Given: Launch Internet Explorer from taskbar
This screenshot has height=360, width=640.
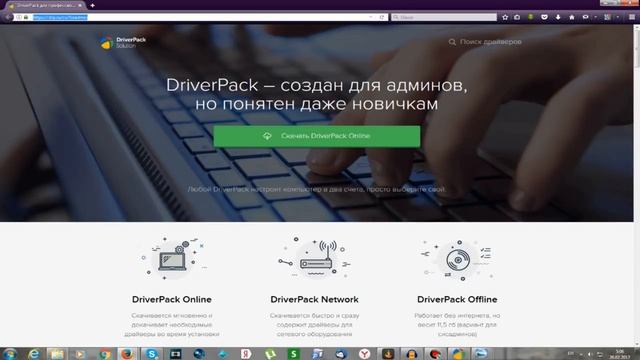Looking at the screenshot, I should pos(34,354).
